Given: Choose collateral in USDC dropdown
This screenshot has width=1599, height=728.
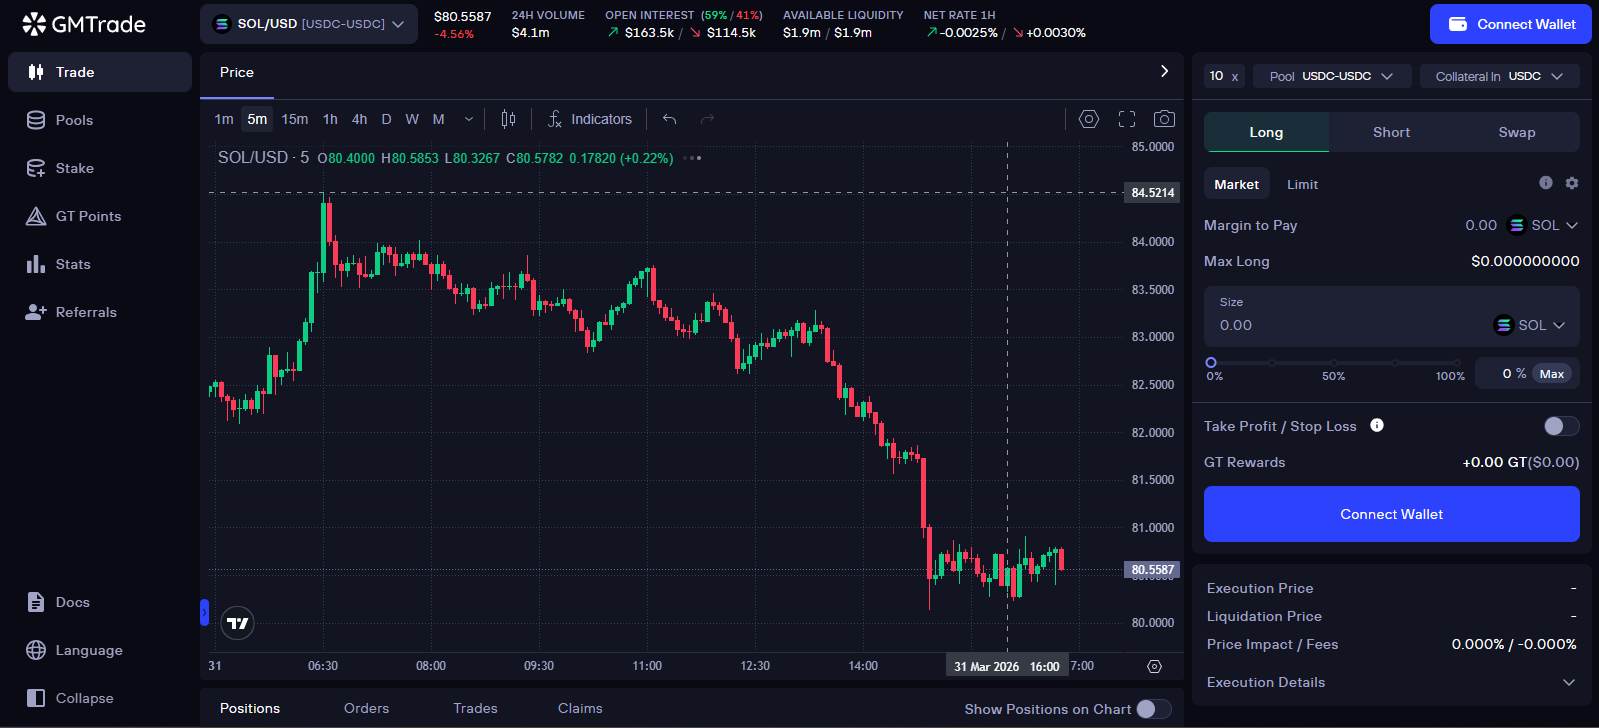Looking at the screenshot, I should (1499, 76).
